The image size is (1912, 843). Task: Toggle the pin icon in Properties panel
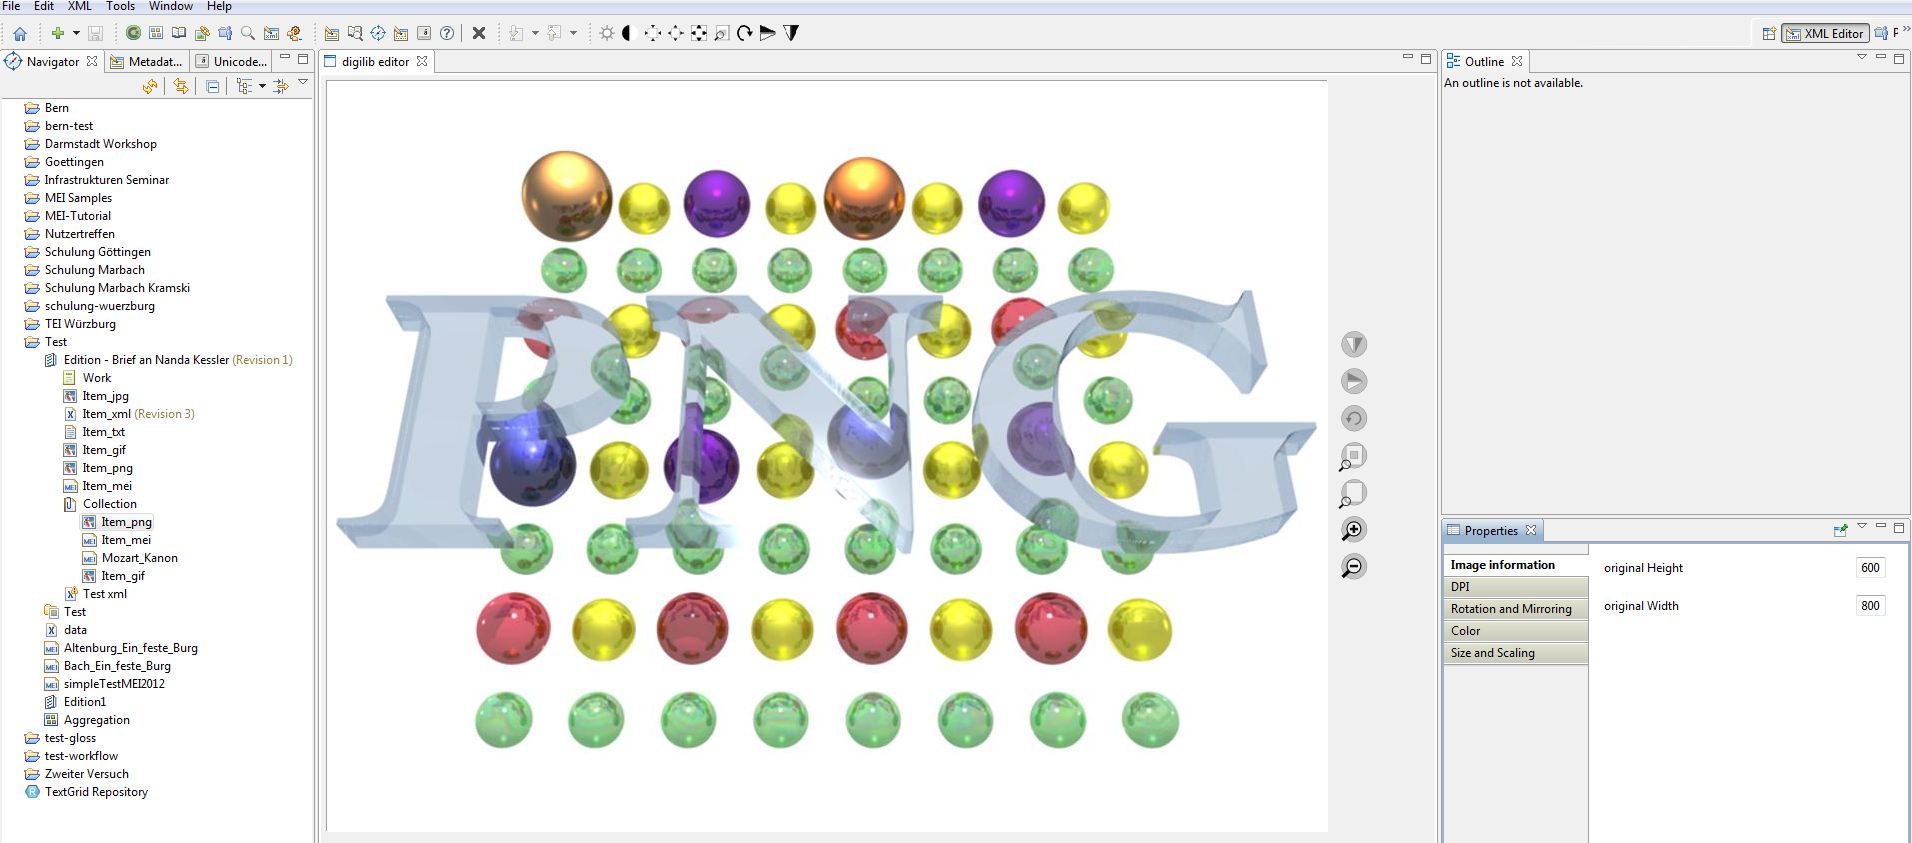tap(1840, 530)
